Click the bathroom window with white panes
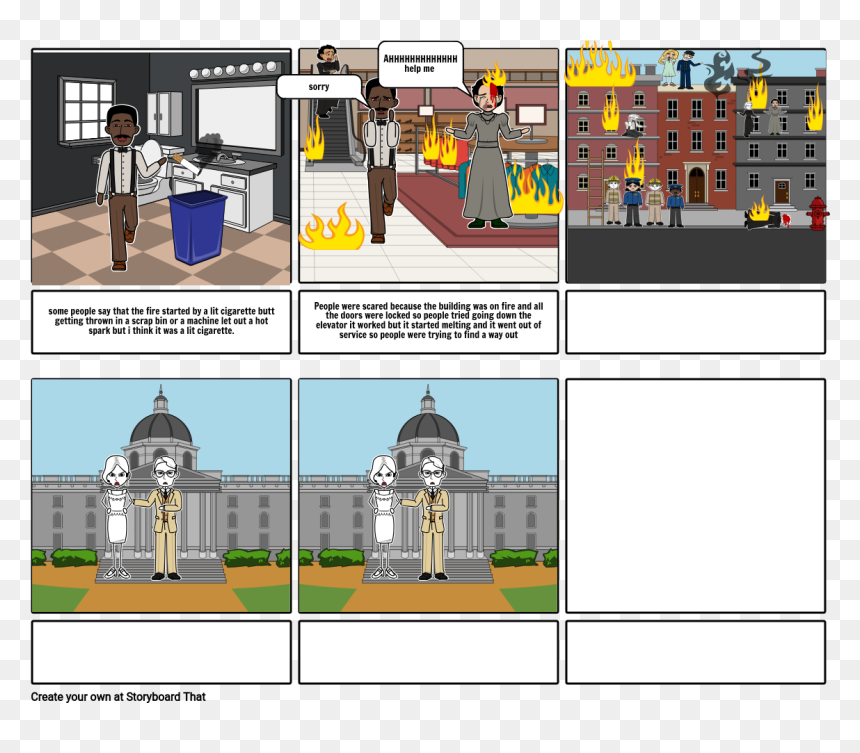Viewport: 860px width, 753px height. (87, 111)
